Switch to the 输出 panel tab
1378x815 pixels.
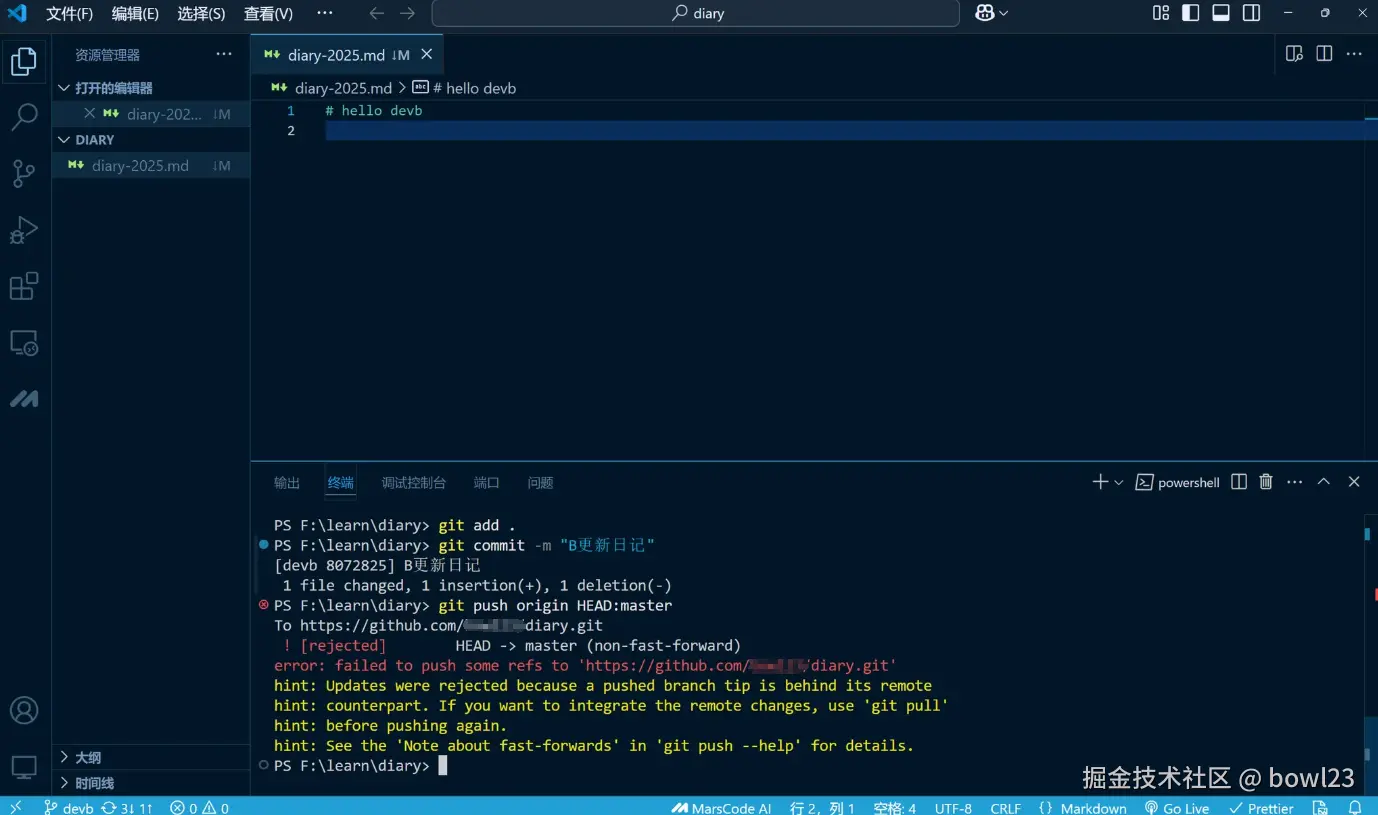pos(287,482)
